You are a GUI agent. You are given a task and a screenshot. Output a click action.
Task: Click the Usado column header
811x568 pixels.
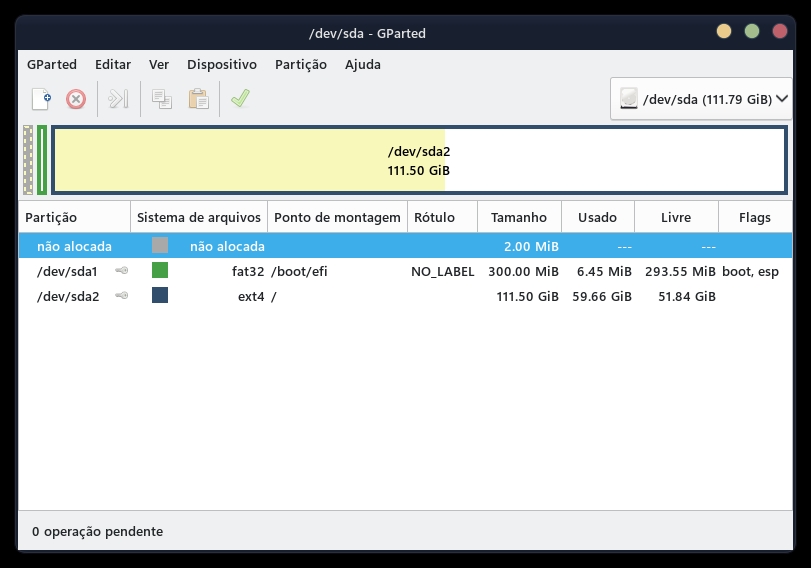597,217
